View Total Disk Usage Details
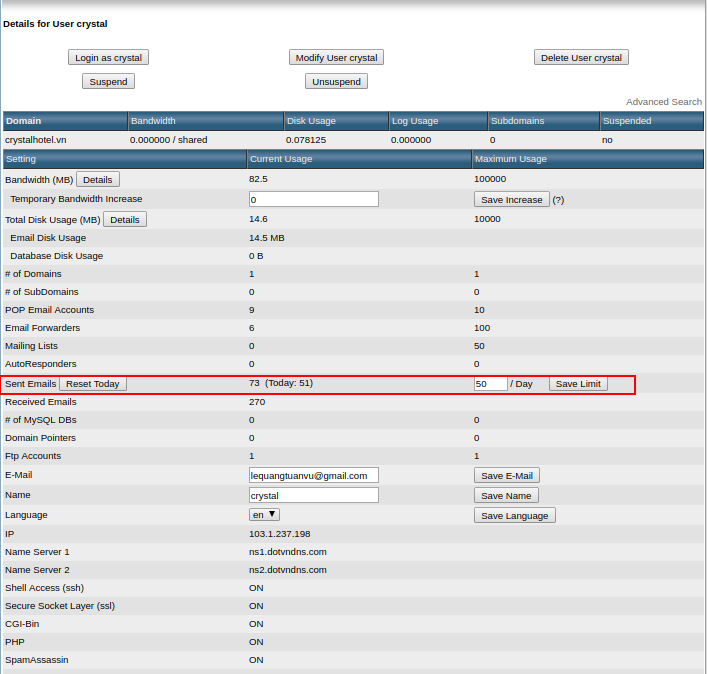The width and height of the screenshot is (707, 674). tap(124, 219)
